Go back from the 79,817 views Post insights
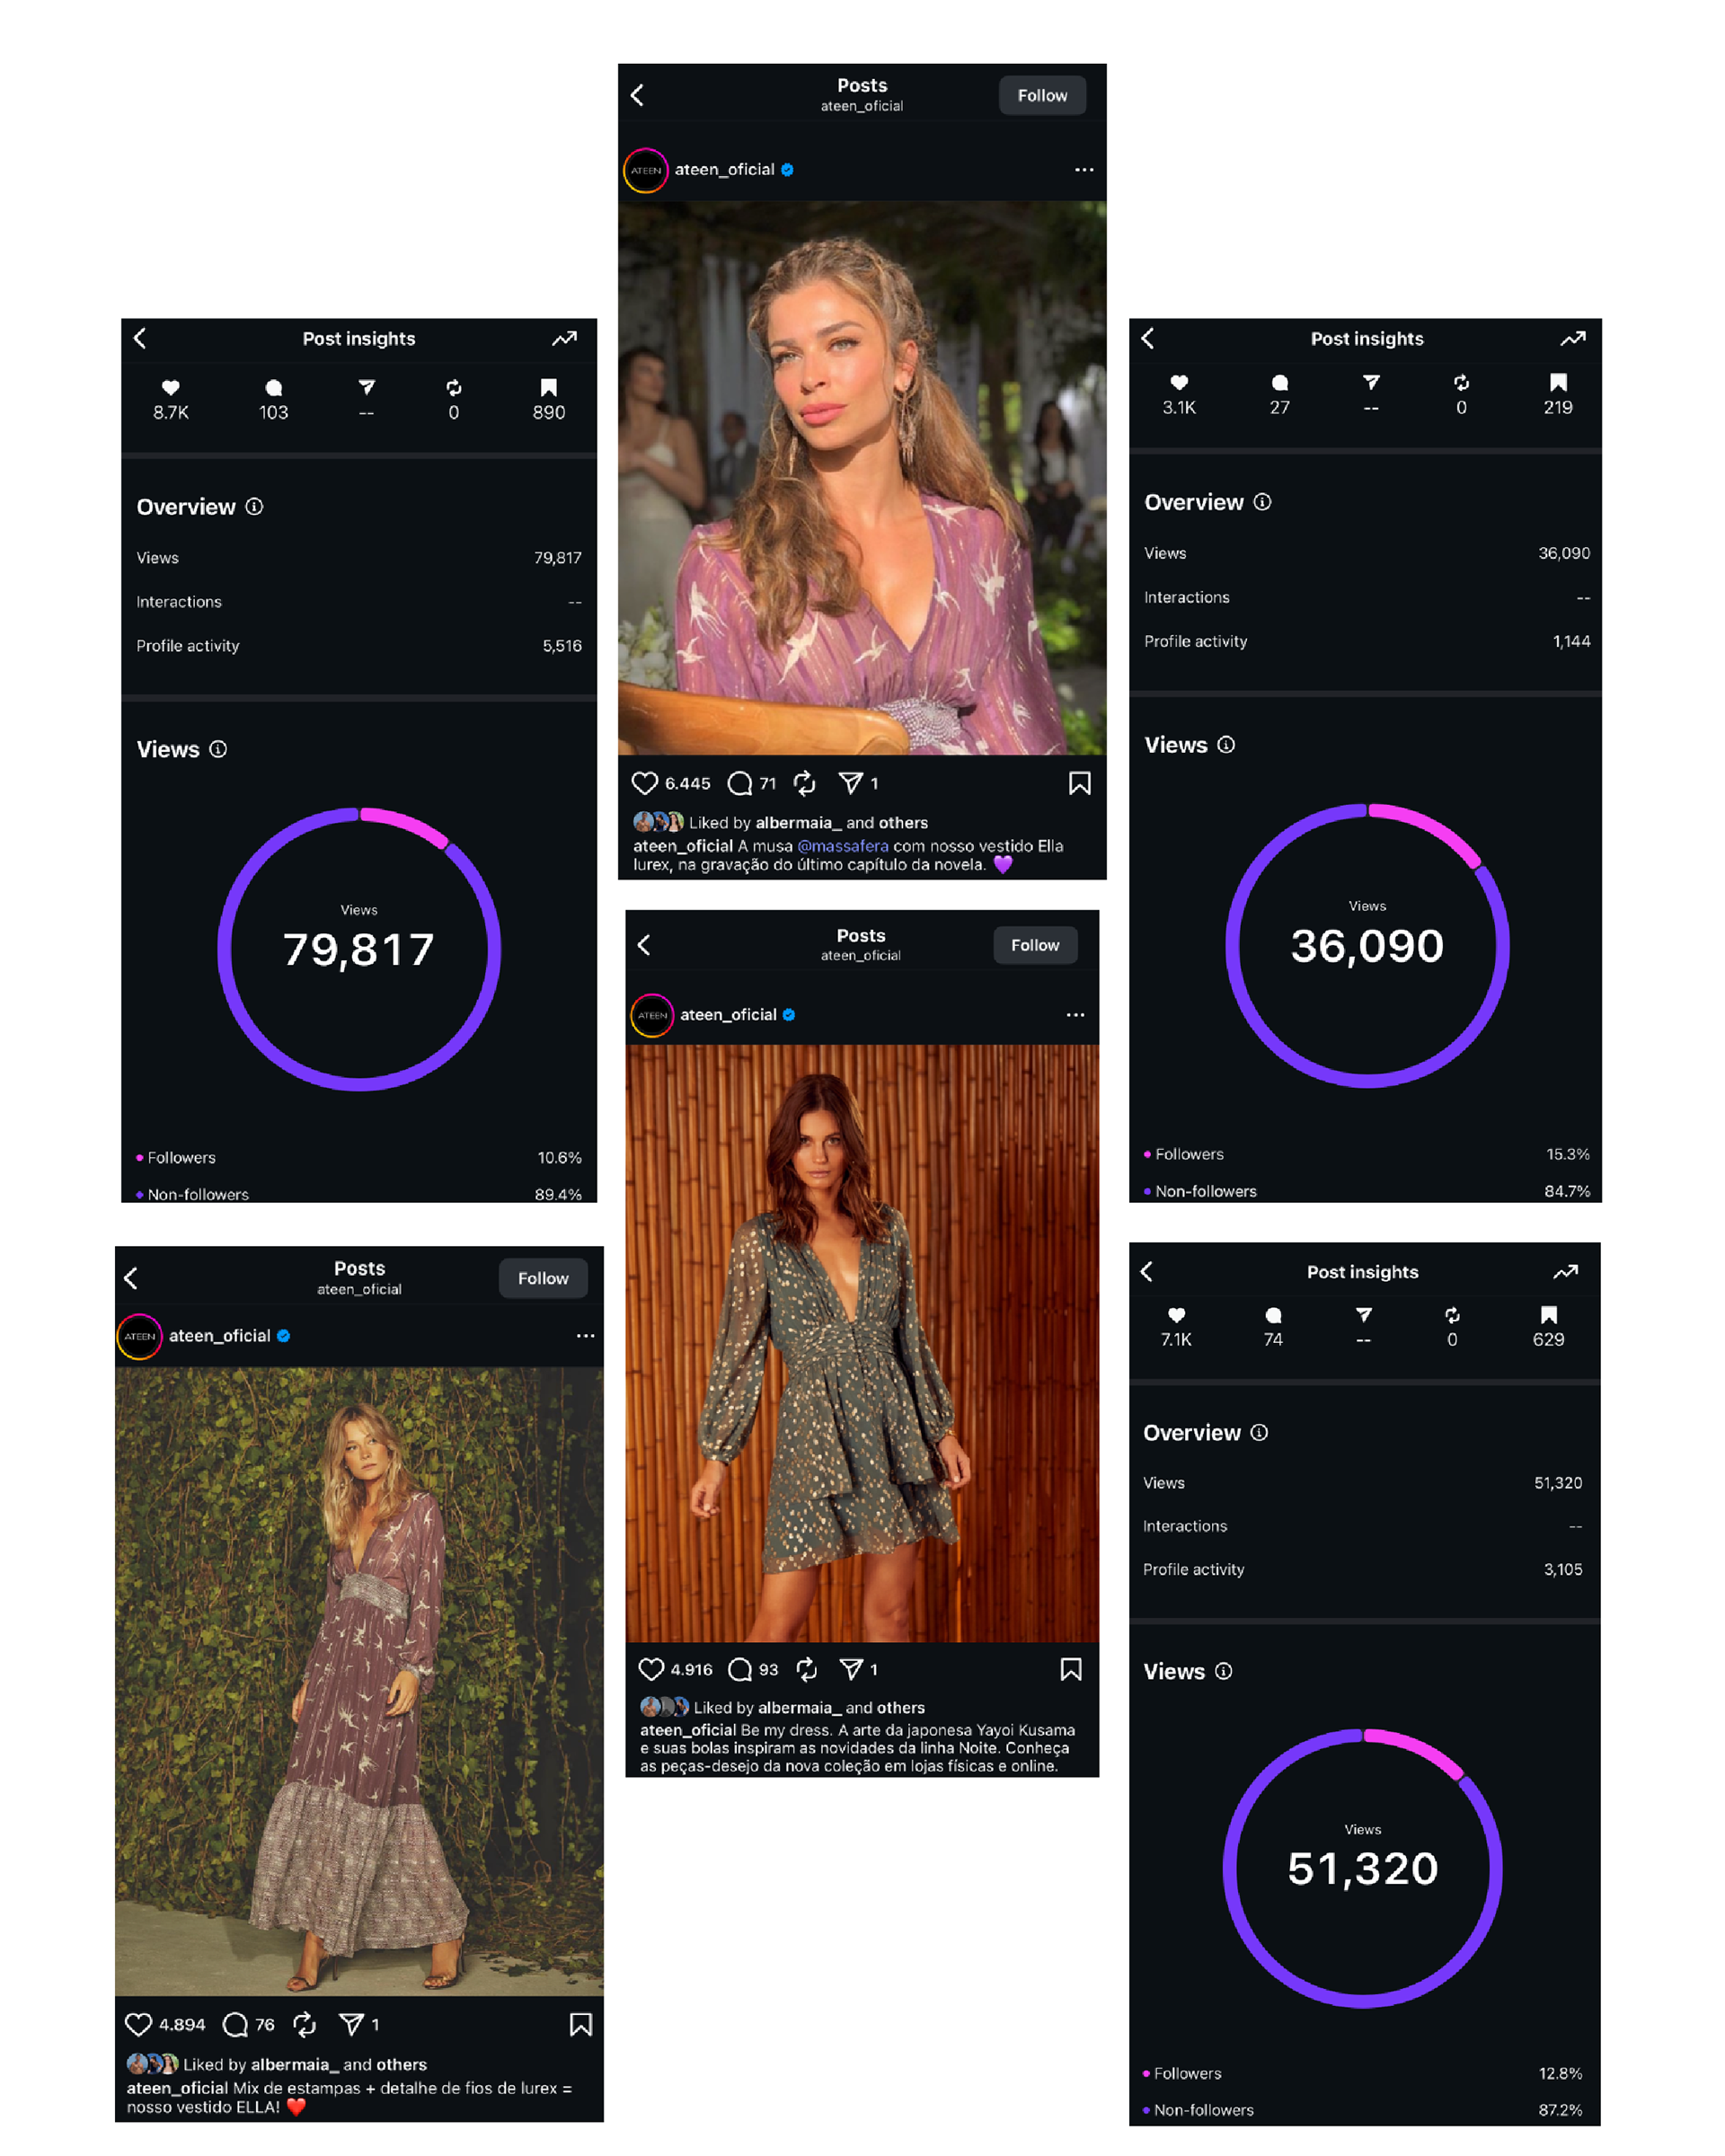 [x=141, y=339]
